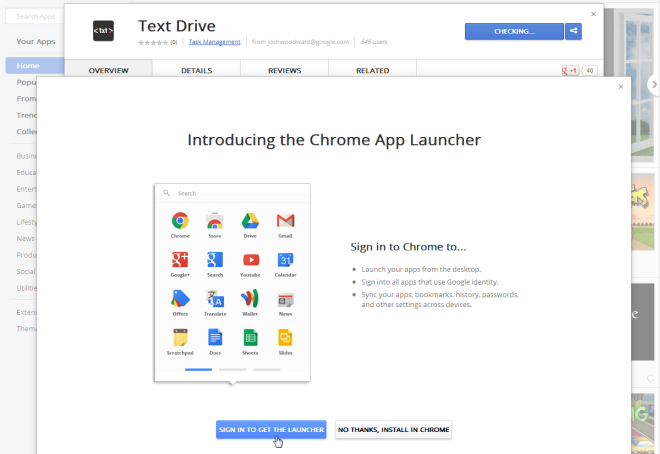Close the Chrome App Launcher dialog
This screenshot has height=454, width=660.
(621, 87)
